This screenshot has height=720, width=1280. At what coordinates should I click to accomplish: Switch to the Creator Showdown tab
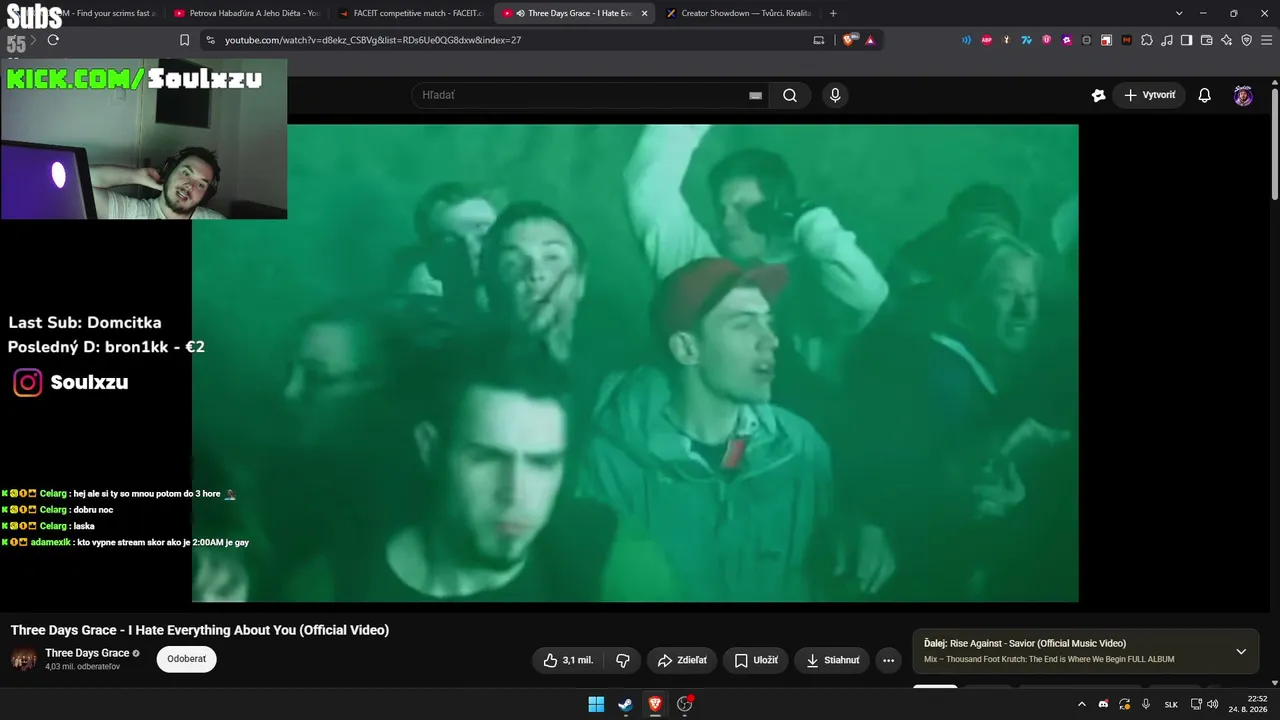(738, 13)
